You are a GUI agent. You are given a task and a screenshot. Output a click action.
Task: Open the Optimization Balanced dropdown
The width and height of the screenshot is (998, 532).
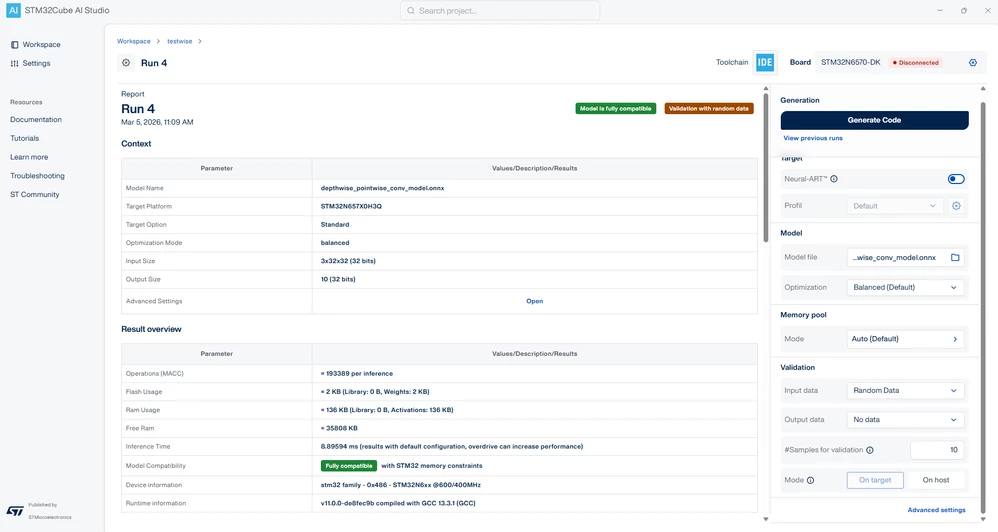(x=904, y=288)
